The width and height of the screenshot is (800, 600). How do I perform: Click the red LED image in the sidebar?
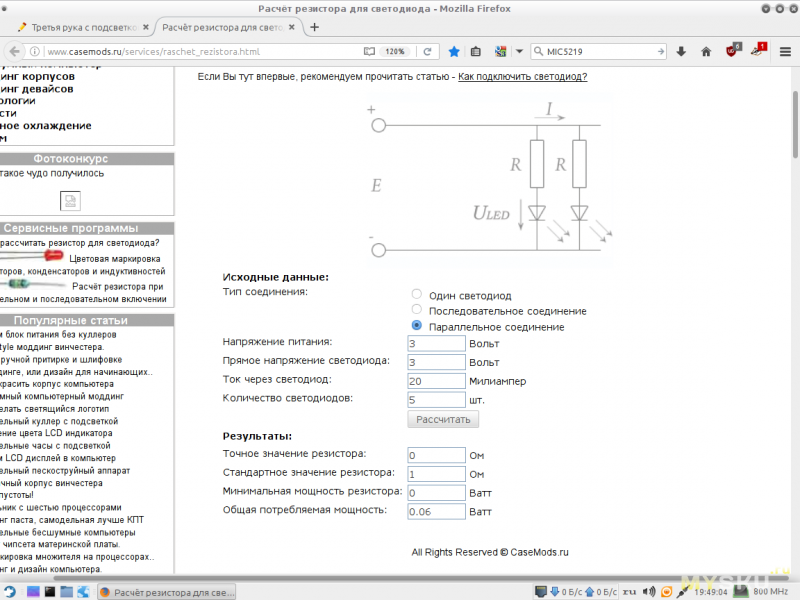(32, 256)
